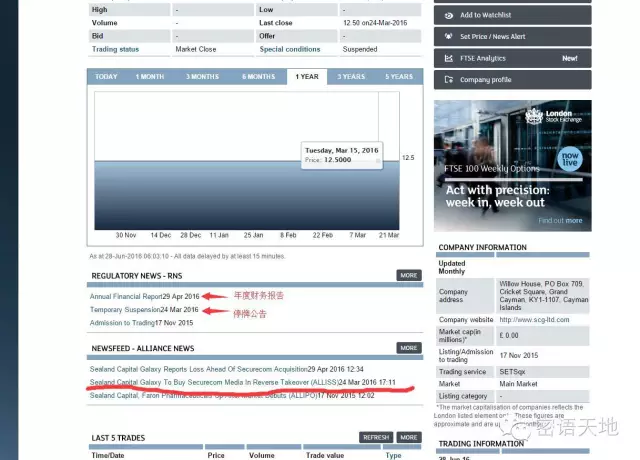This screenshot has height=460, width=640.
Task: Open FTSE Analytics
Action: [x=513, y=58]
